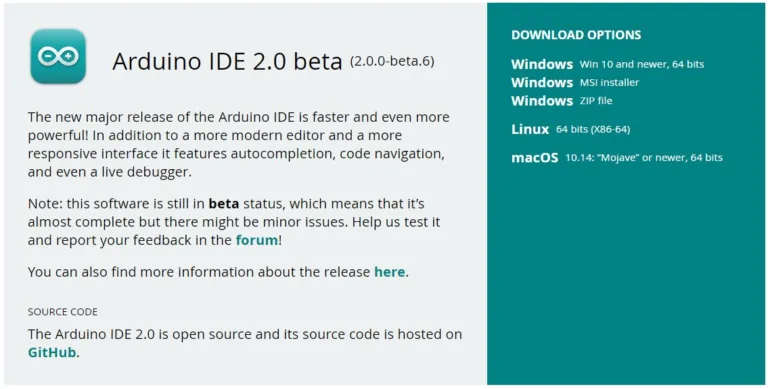Click the paragraph starting 'The new major release'

click(239, 145)
